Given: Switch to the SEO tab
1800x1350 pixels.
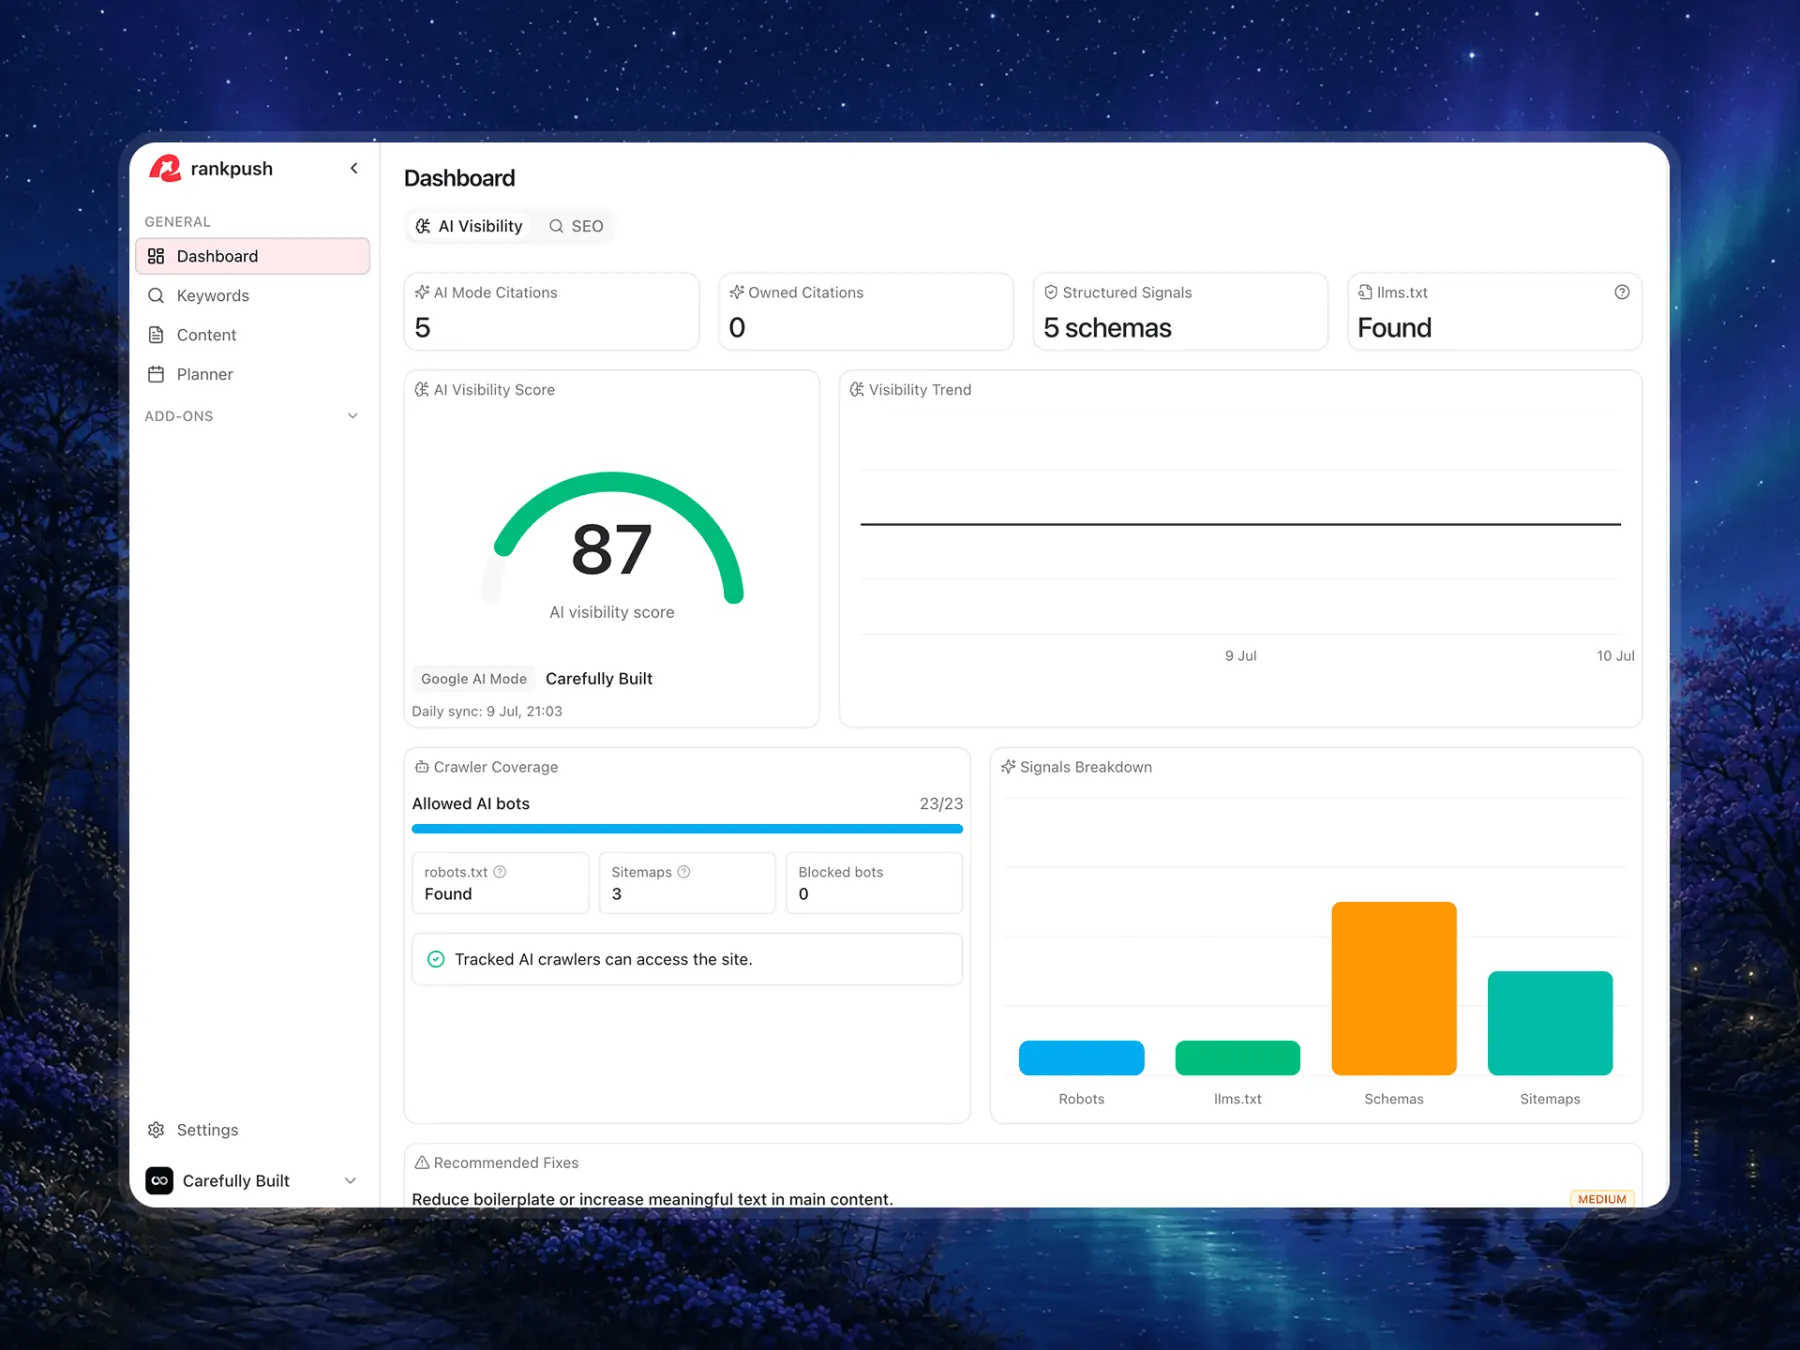Looking at the screenshot, I should click(576, 226).
